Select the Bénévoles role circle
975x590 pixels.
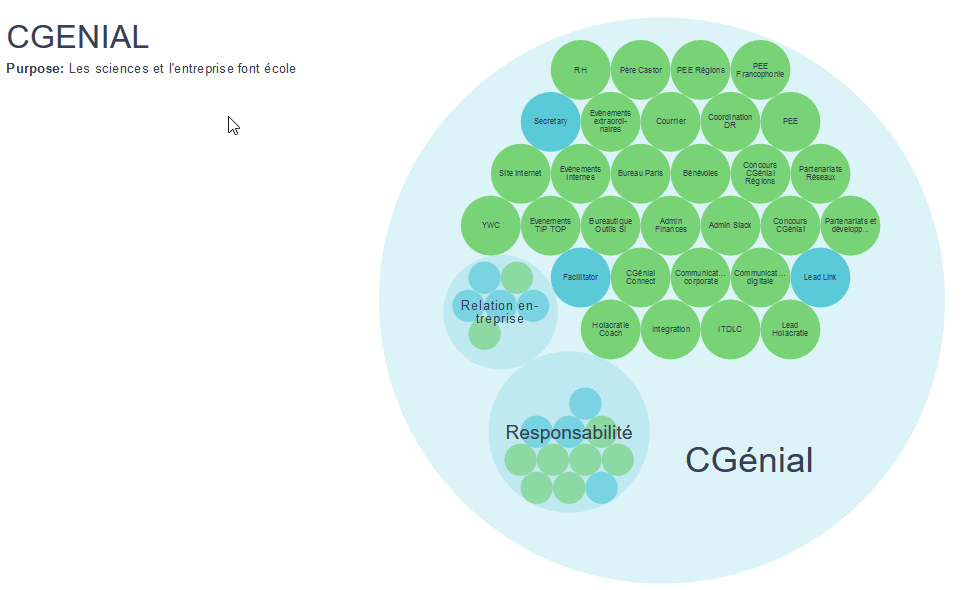[700, 173]
